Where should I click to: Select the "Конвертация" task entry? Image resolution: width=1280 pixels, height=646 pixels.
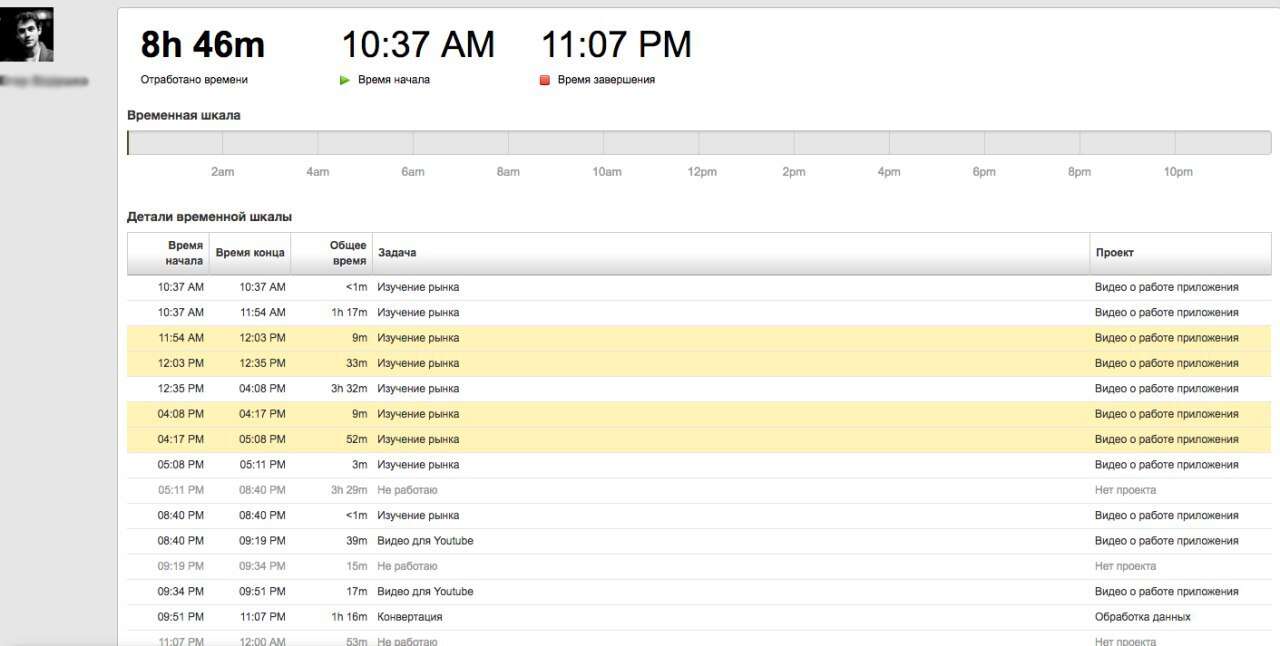point(410,617)
